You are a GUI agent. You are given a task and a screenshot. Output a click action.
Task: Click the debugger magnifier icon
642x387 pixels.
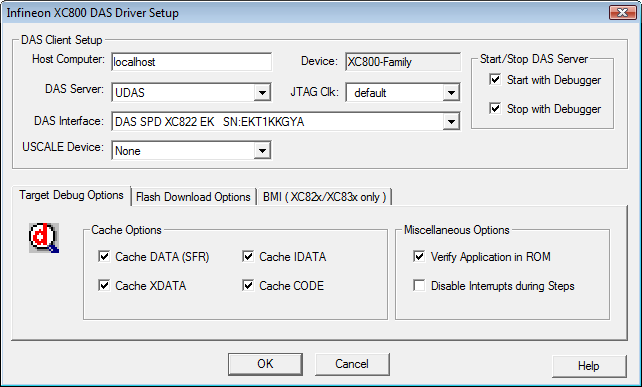pyautogui.click(x=44, y=238)
